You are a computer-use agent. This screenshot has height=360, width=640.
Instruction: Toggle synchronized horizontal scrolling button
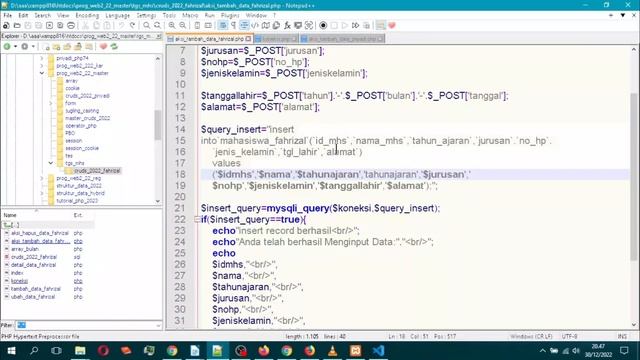pos(208,25)
